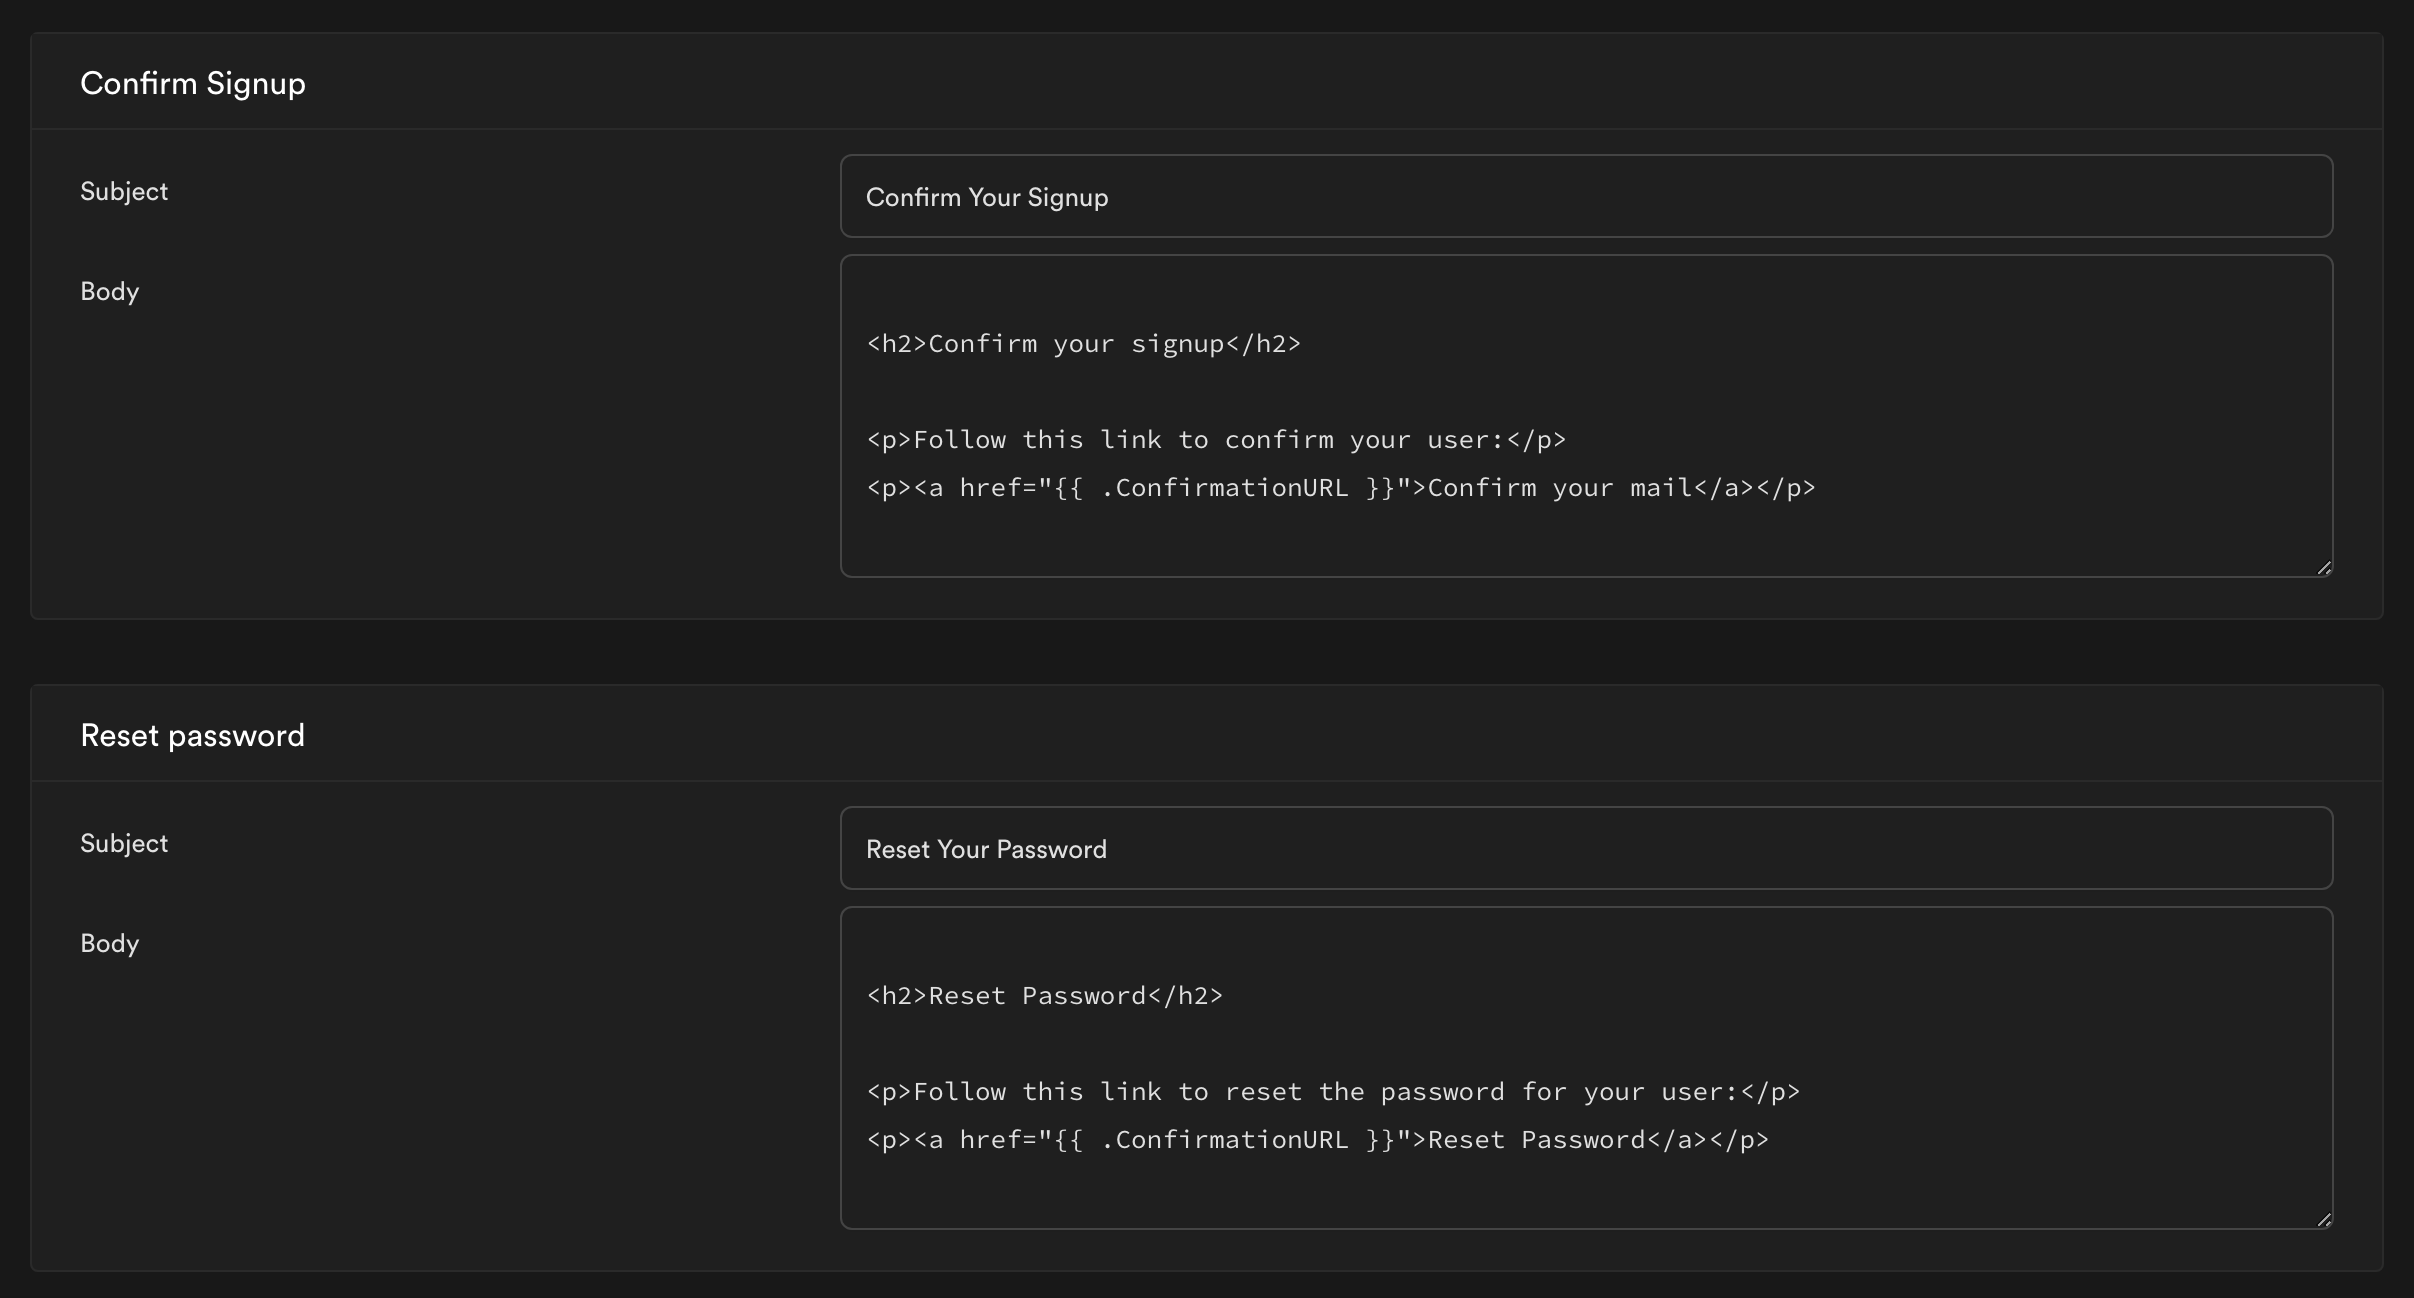Click 'Reset Password' anchor text in last line
The image size is (2414, 1298).
(1536, 1140)
